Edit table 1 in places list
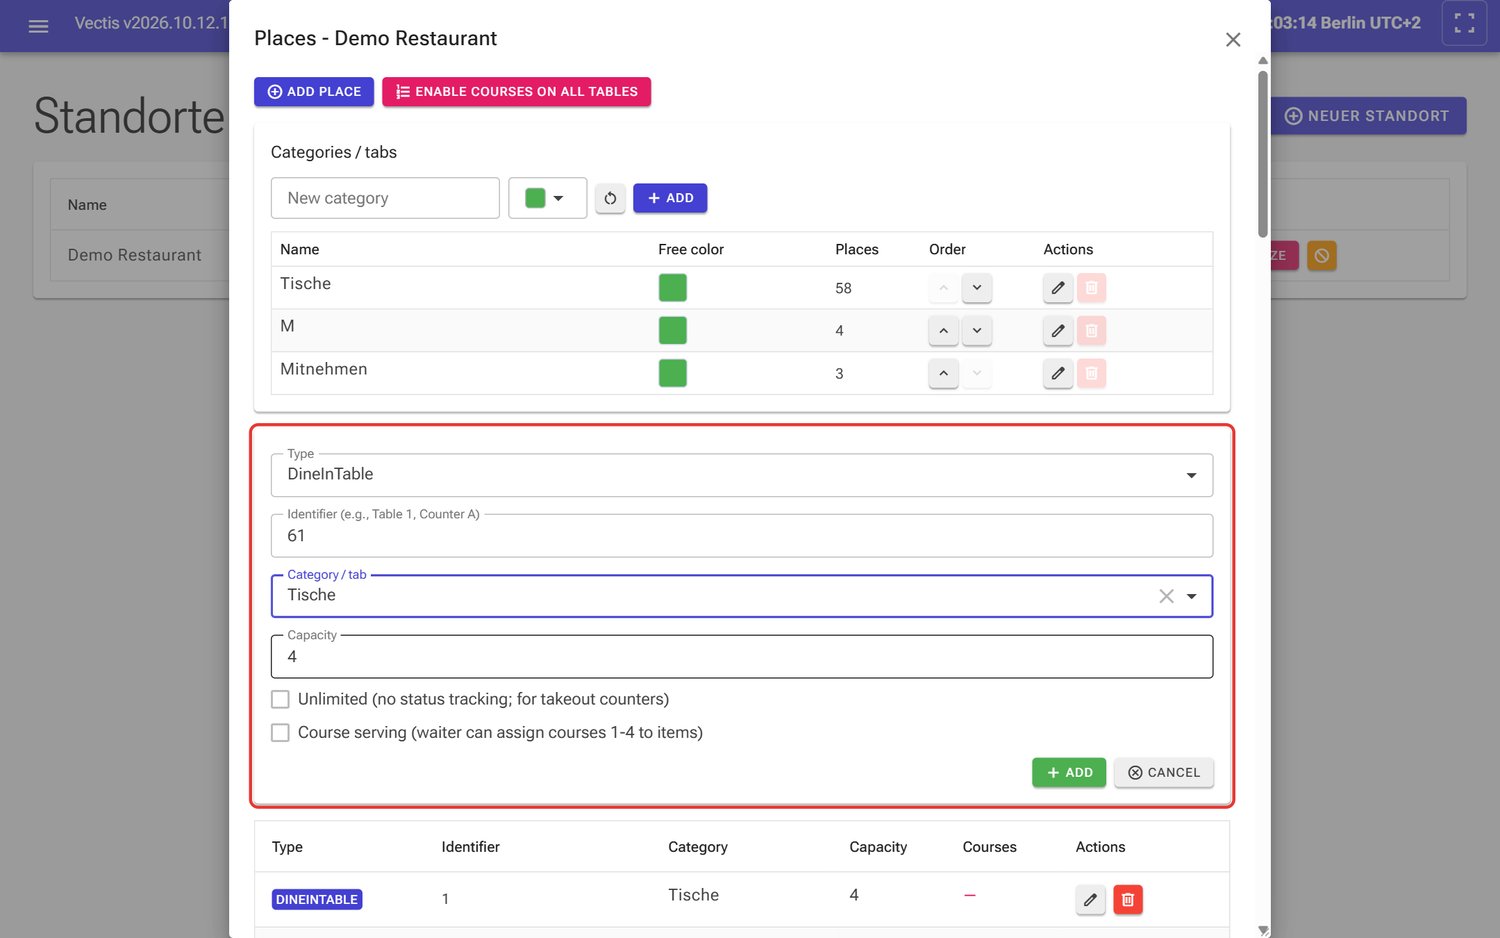The width and height of the screenshot is (1500, 938). pos(1091,900)
